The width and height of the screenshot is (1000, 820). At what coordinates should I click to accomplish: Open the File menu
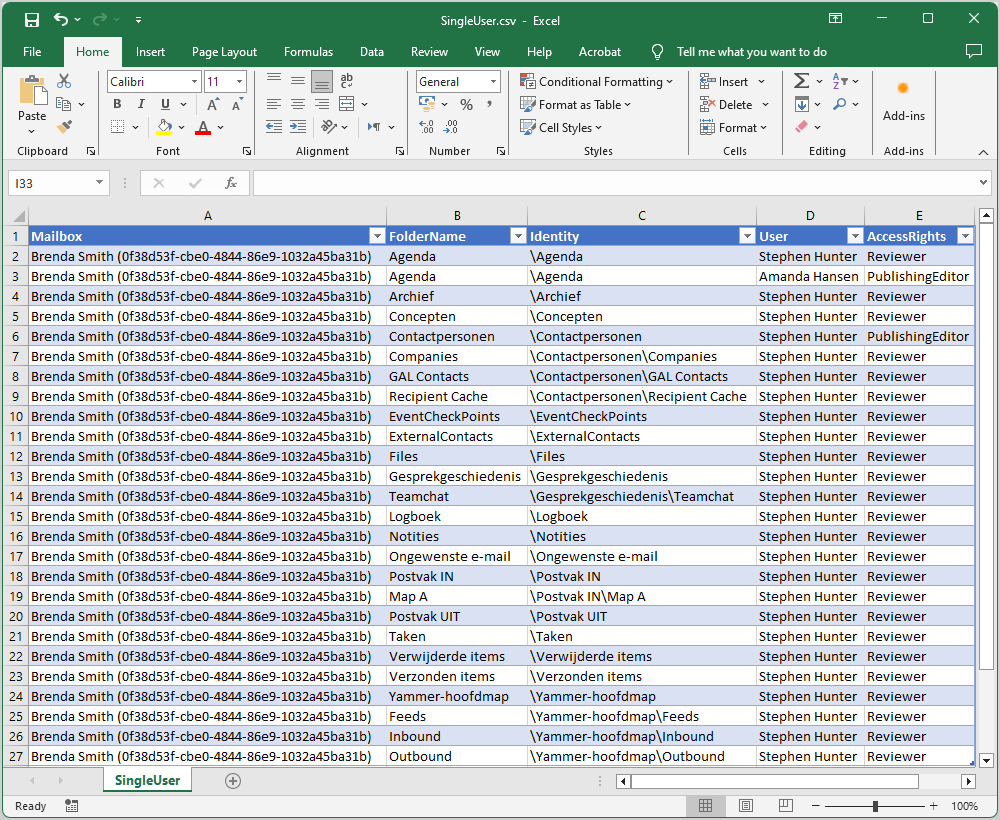(x=31, y=51)
